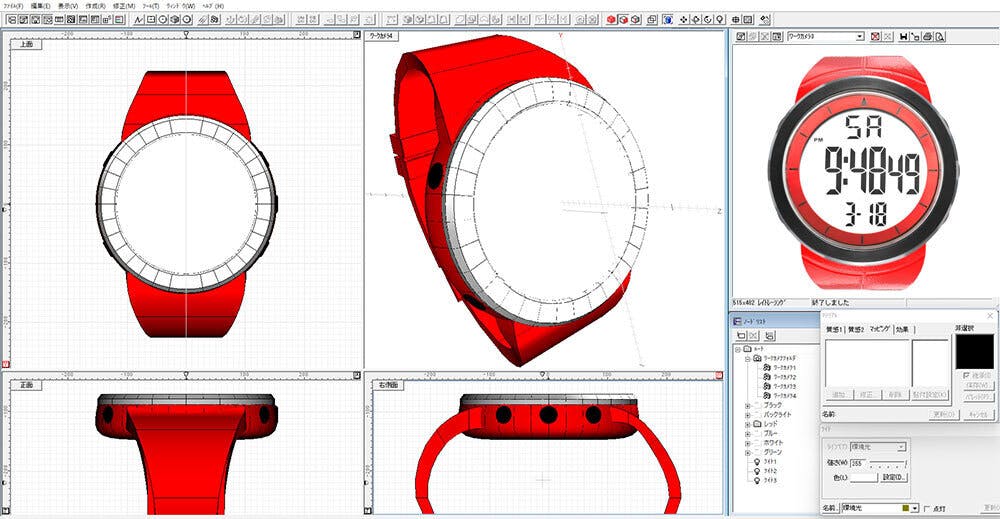This screenshot has width=1000, height=519.
Task: Click the save icon in render window
Action: (x=903, y=37)
